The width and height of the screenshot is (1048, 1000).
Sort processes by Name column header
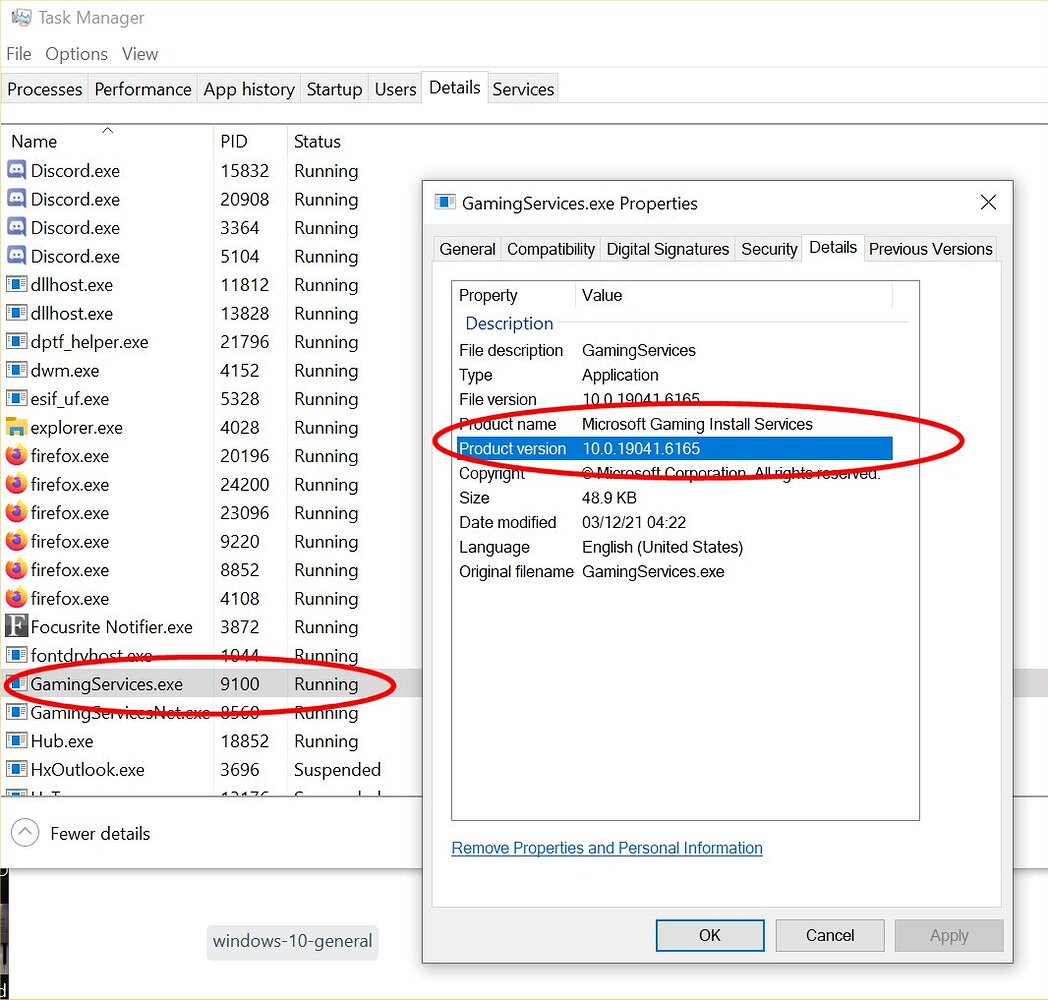tap(107, 141)
